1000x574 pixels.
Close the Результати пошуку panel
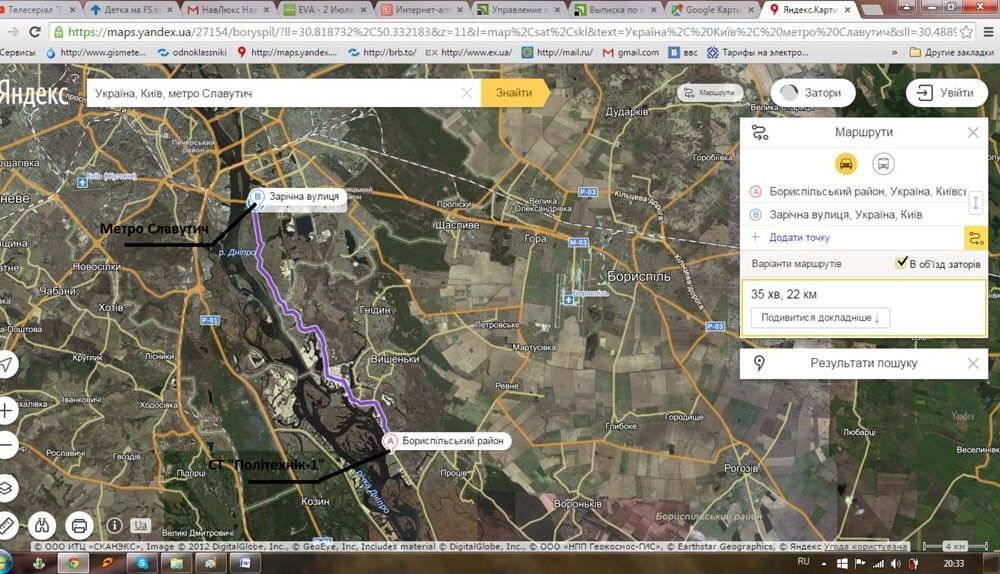pyautogui.click(x=973, y=364)
